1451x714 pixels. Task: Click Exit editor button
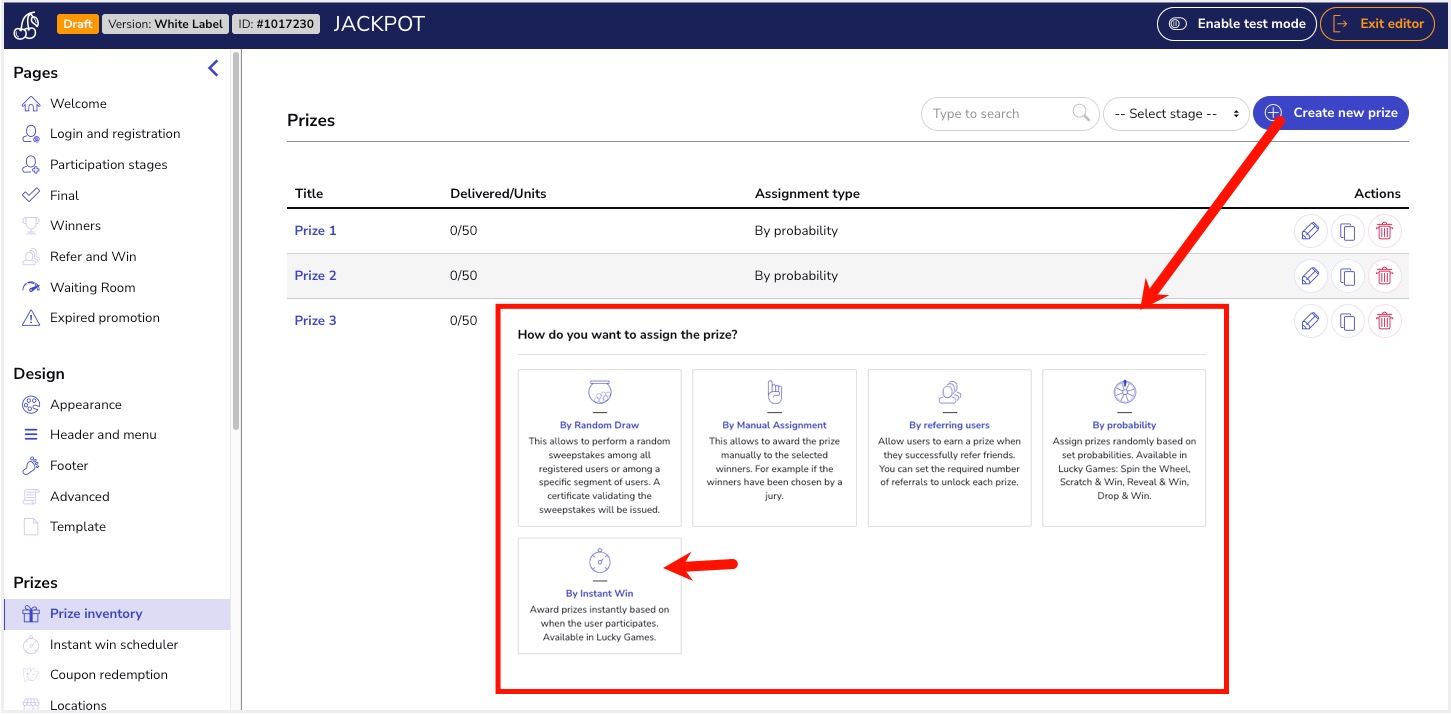(1378, 24)
